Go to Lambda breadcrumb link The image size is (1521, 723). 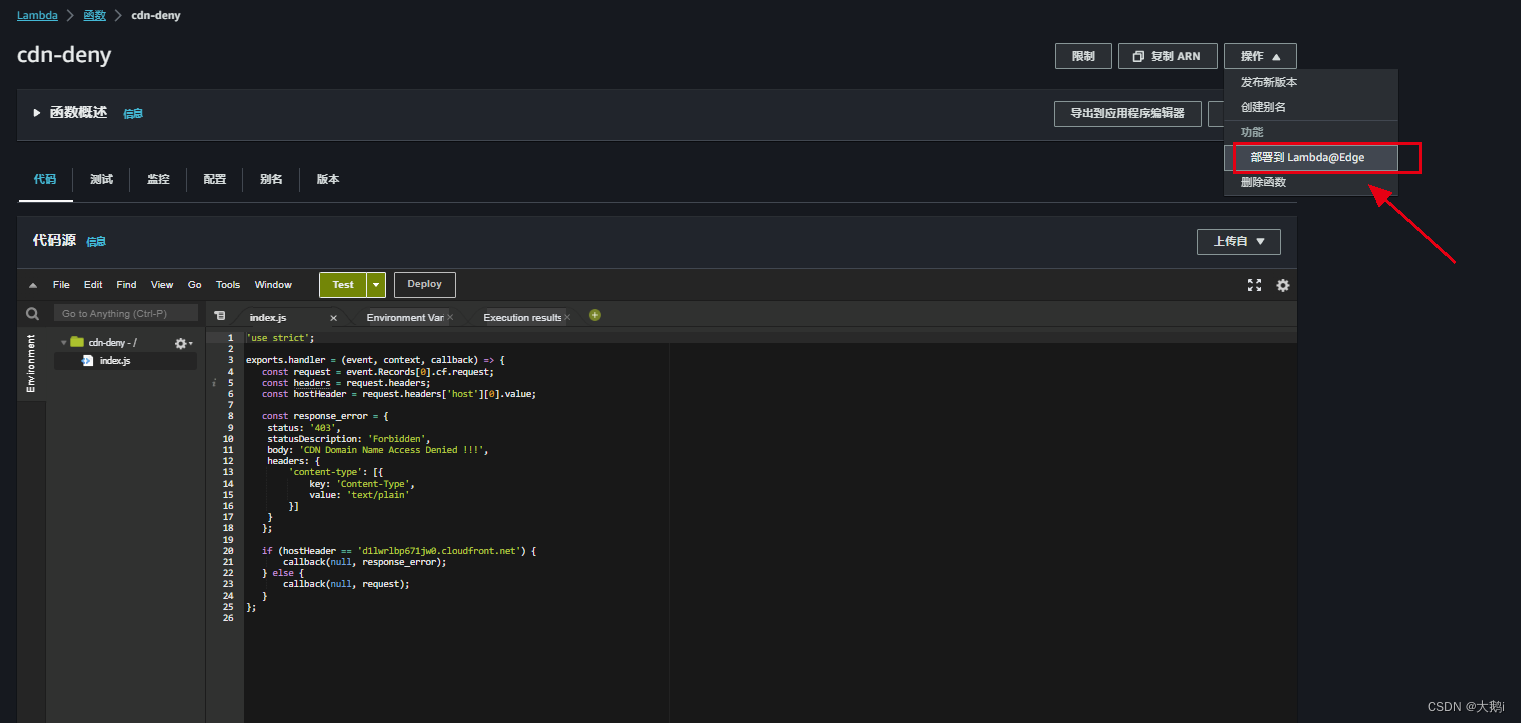pyautogui.click(x=37, y=15)
